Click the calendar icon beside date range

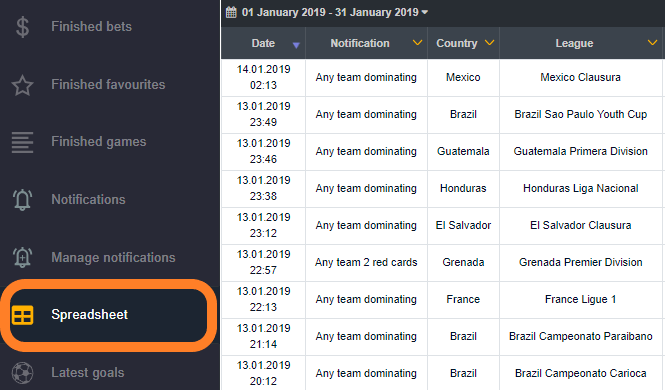[x=231, y=12]
